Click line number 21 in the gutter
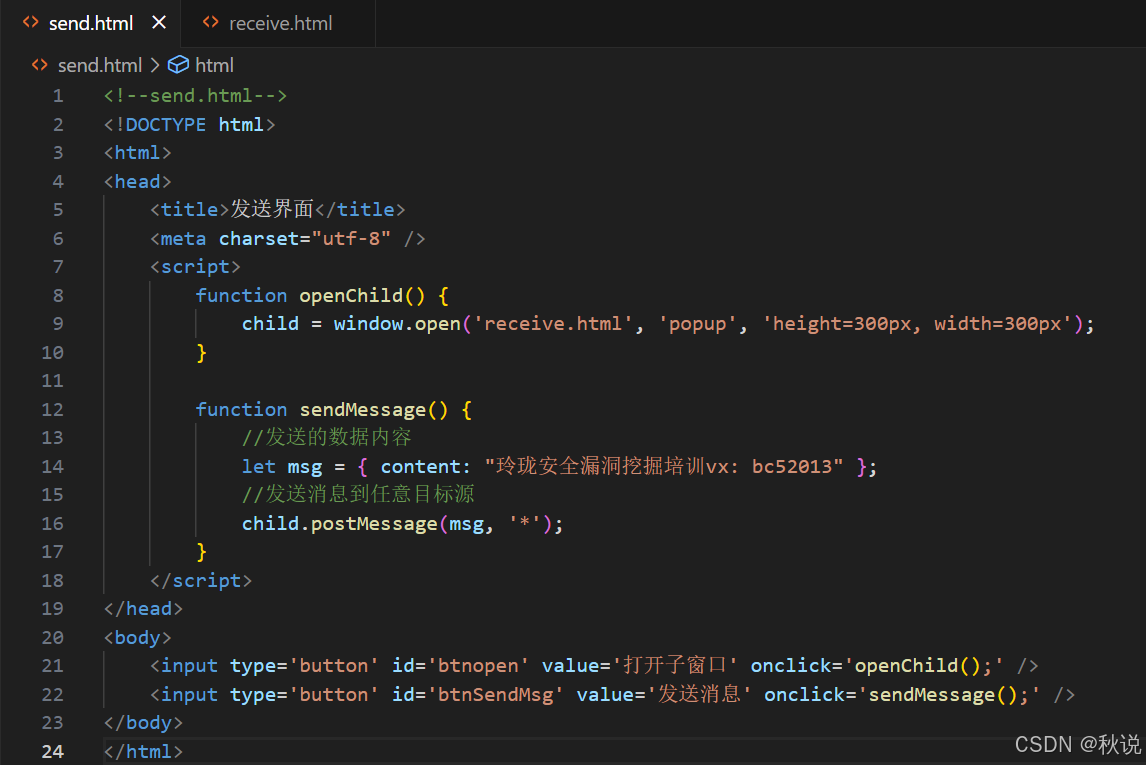This screenshot has width=1146, height=765. [x=52, y=665]
